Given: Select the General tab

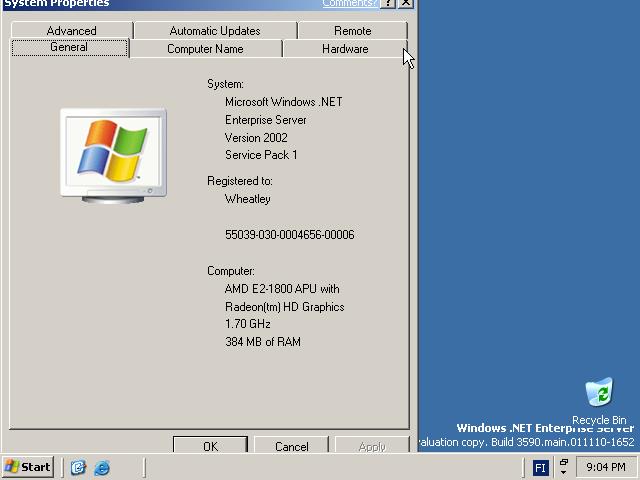Looking at the screenshot, I should click(x=69, y=47).
